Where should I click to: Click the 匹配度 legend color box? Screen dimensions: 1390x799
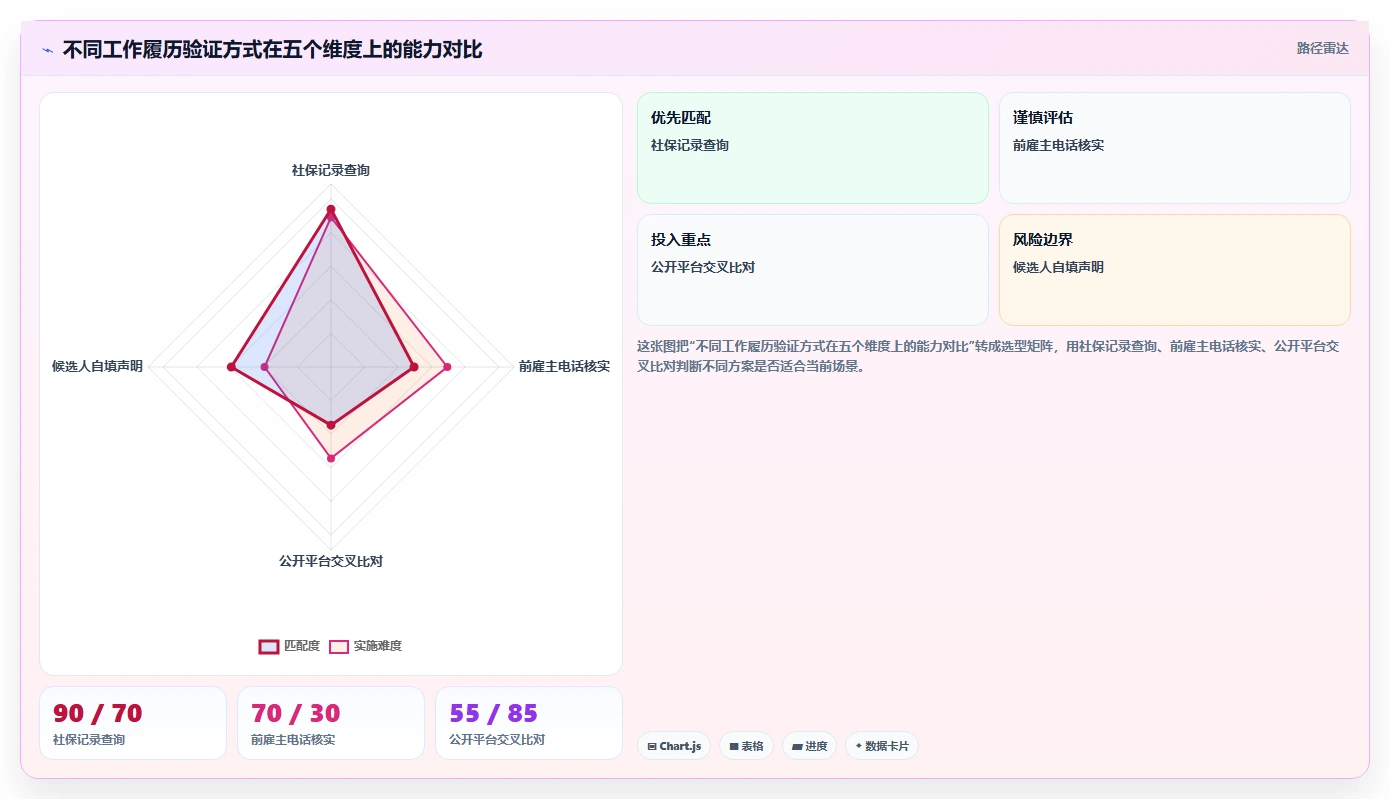tap(269, 646)
